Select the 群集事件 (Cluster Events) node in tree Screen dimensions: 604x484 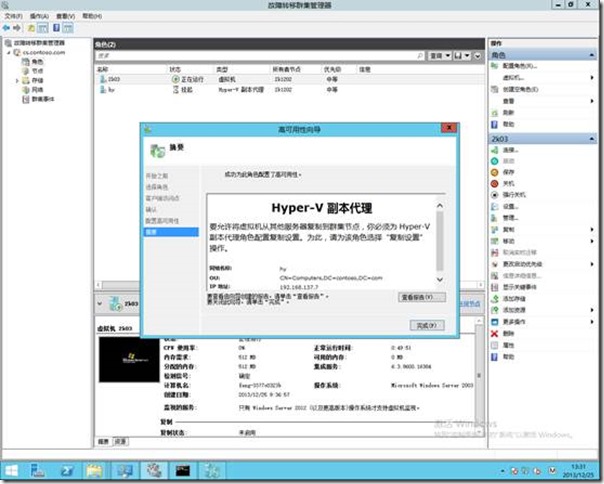(42, 99)
